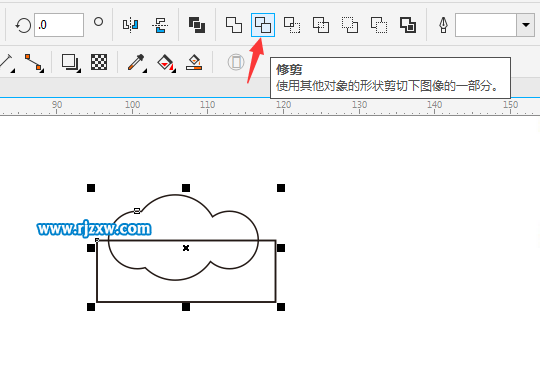Click the top-left selection handle
This screenshot has height=392, width=540.
click(91, 188)
